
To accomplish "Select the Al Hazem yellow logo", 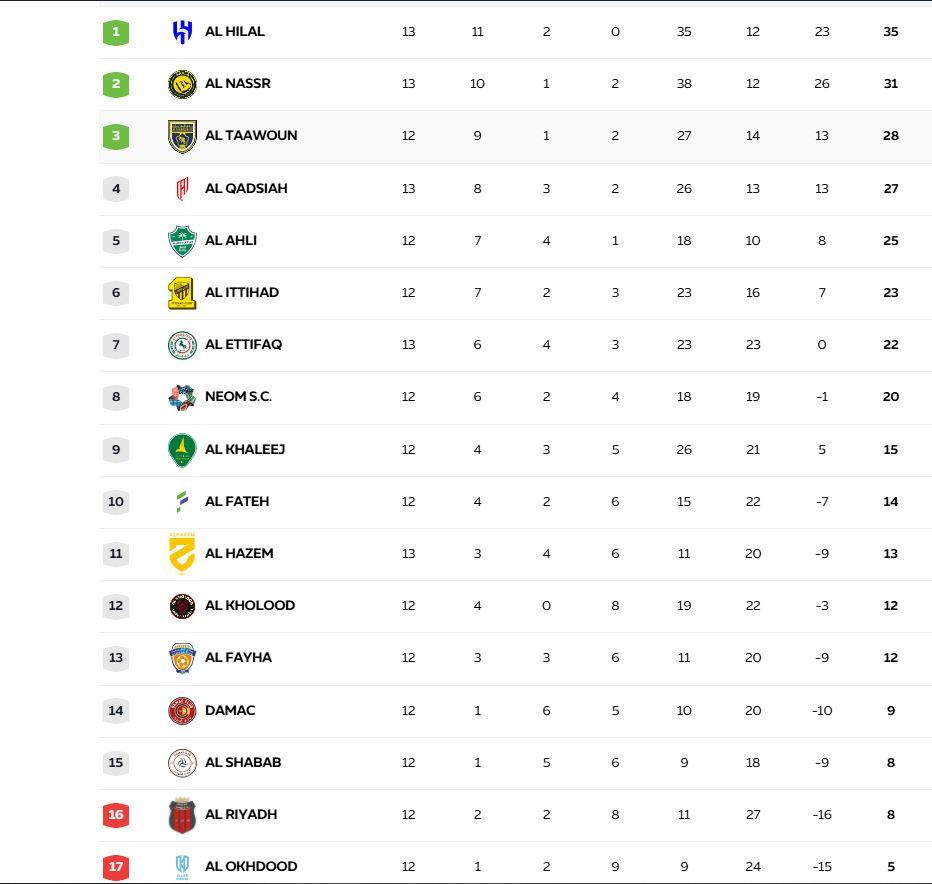I will (182, 554).
